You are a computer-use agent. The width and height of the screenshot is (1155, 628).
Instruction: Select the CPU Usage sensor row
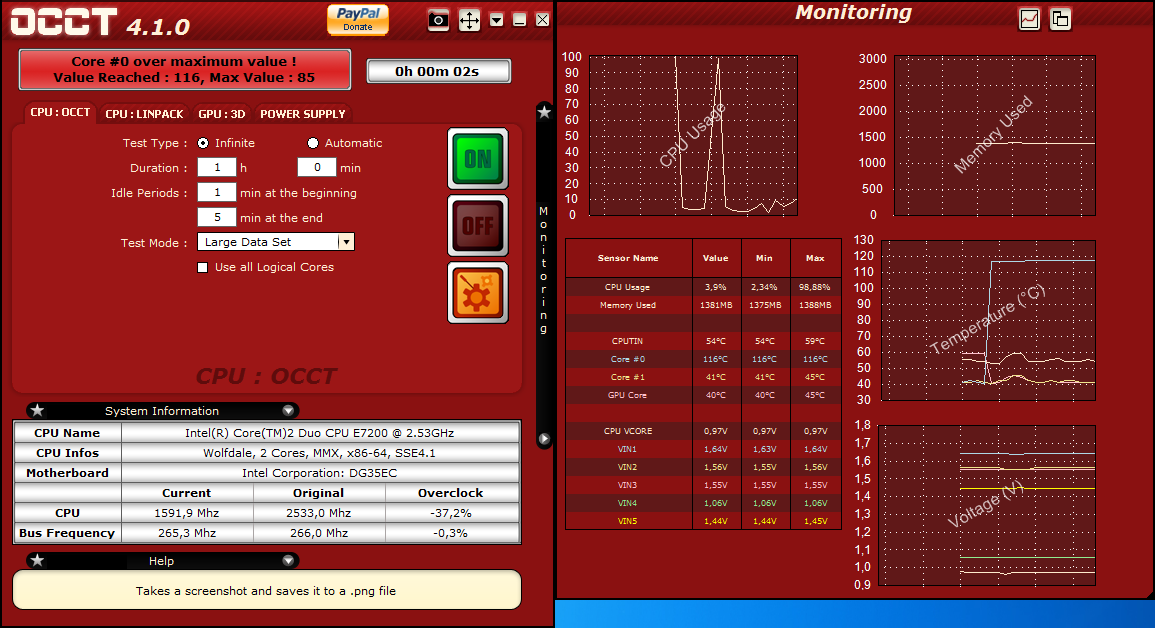click(703, 287)
